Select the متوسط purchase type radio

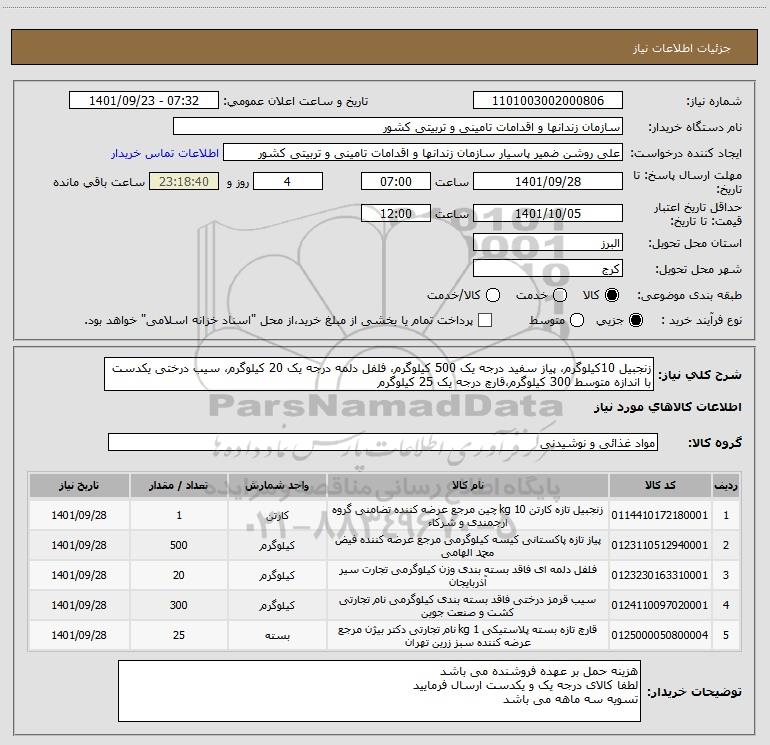click(577, 320)
